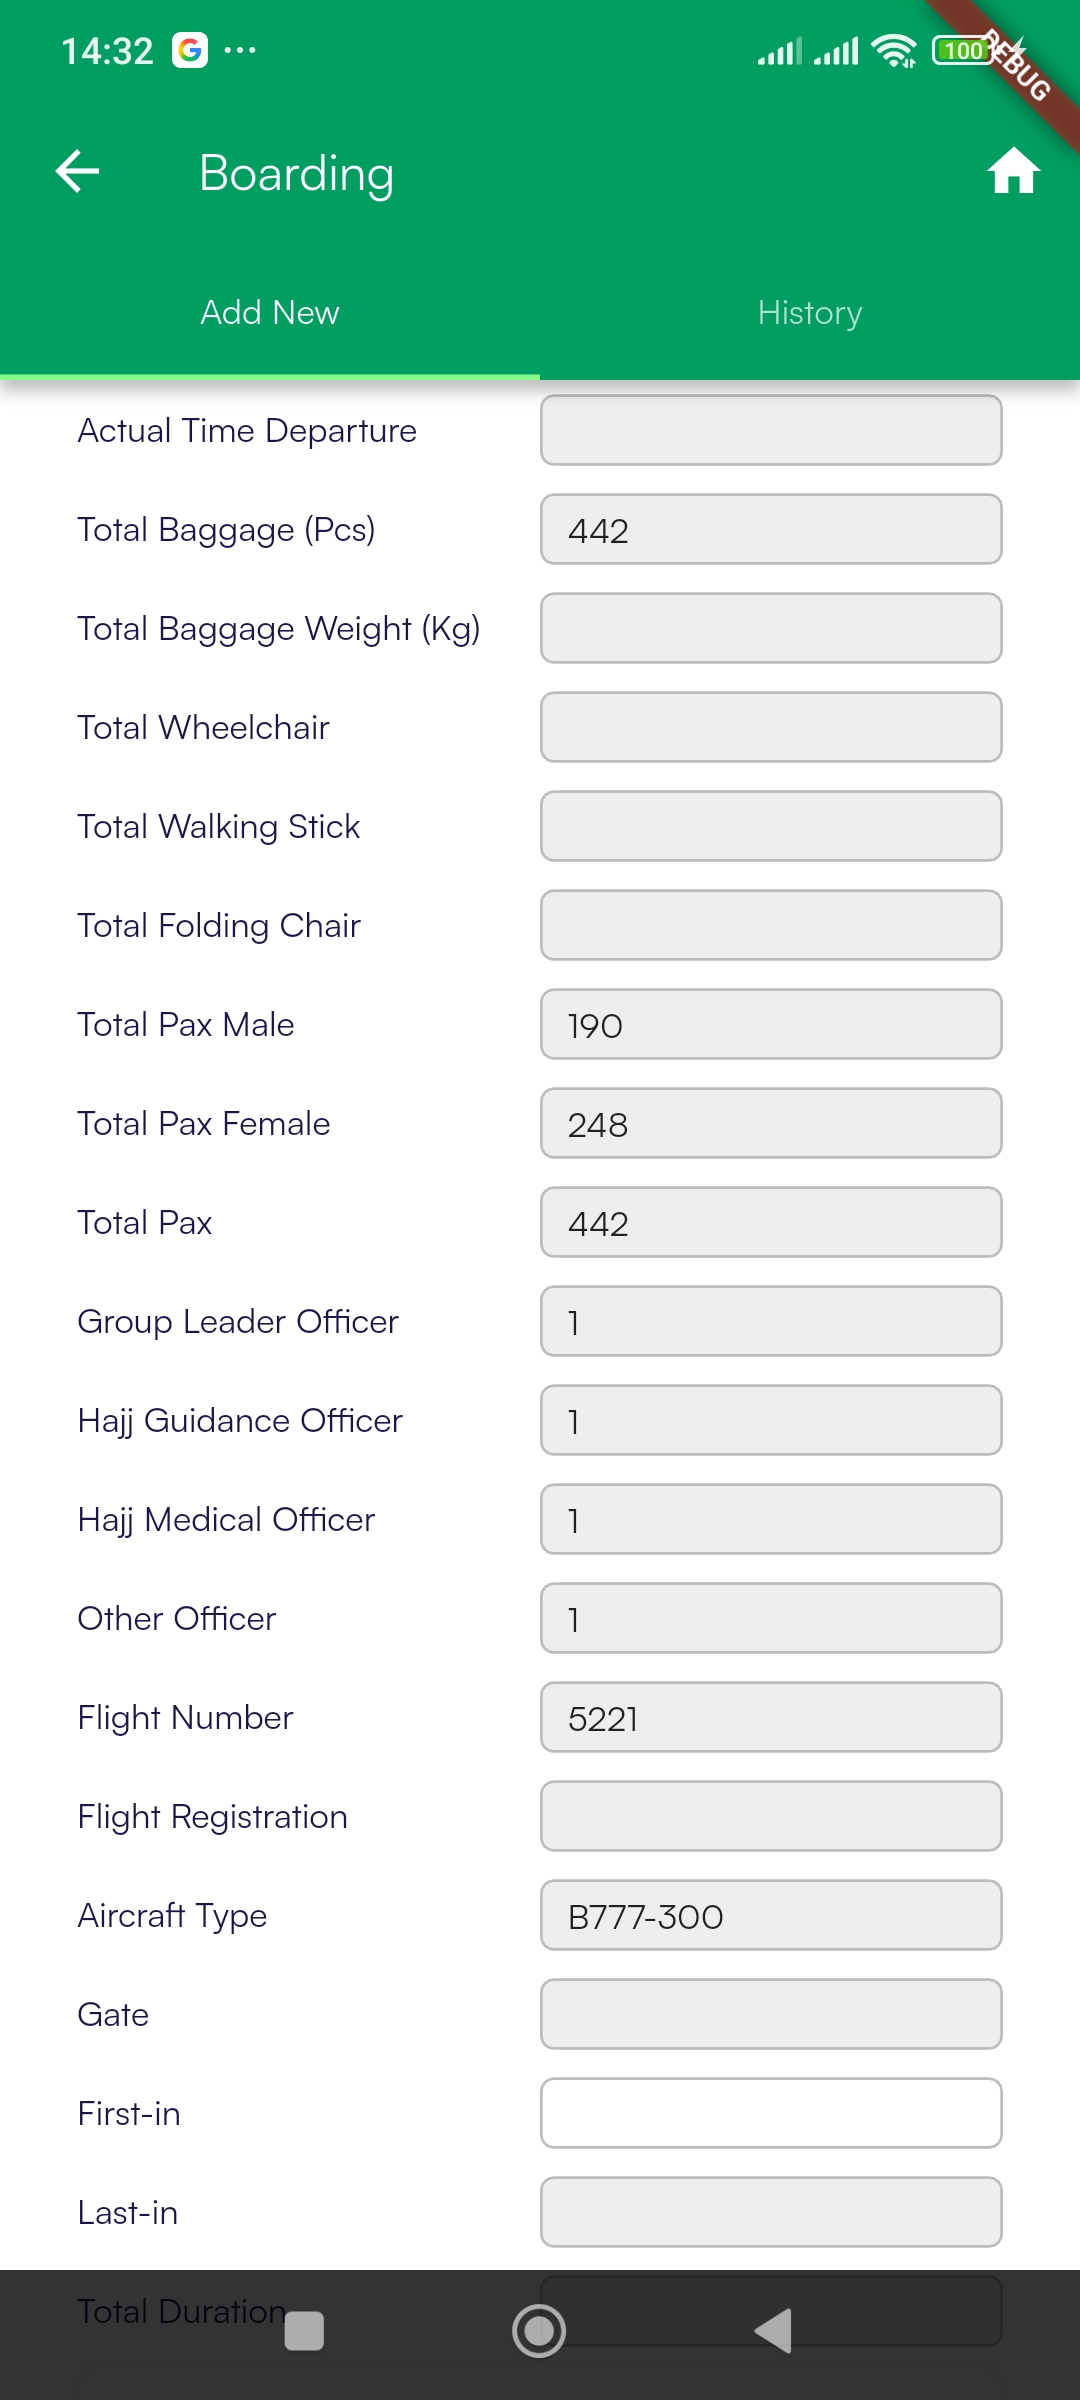Screen dimensions: 1080x2400
Task: Select the Add New tab
Action: 270,313
